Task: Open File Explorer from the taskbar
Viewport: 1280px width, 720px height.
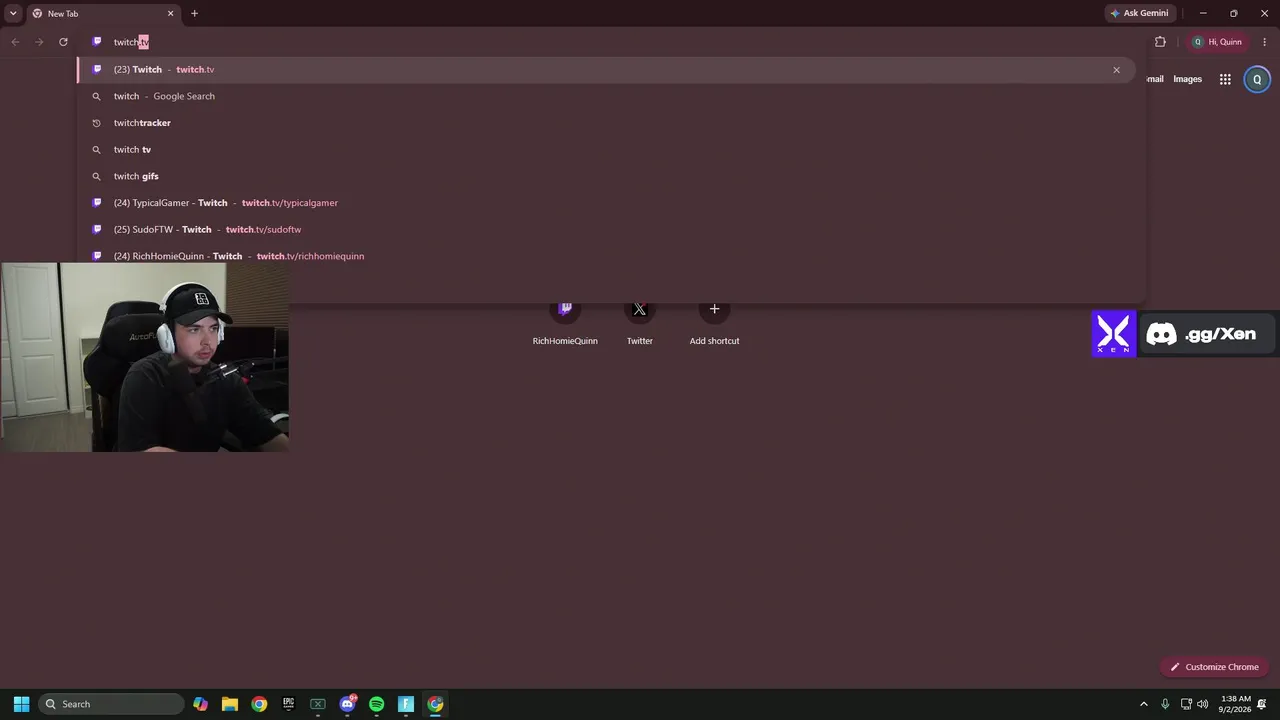Action: 230,704
